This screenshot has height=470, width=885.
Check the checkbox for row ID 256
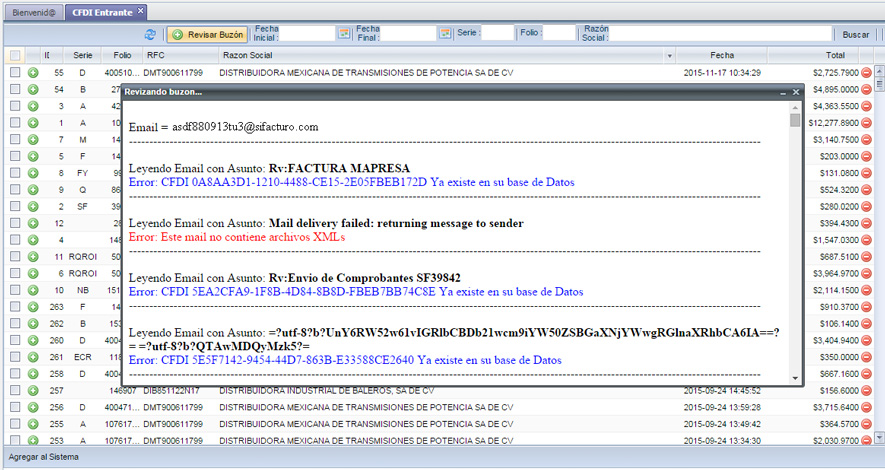coord(15,407)
